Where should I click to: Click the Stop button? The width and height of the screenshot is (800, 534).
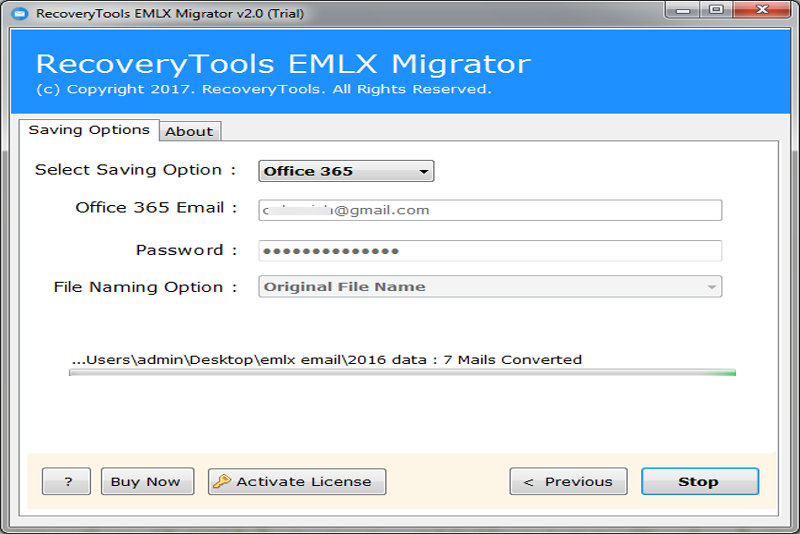(x=700, y=481)
